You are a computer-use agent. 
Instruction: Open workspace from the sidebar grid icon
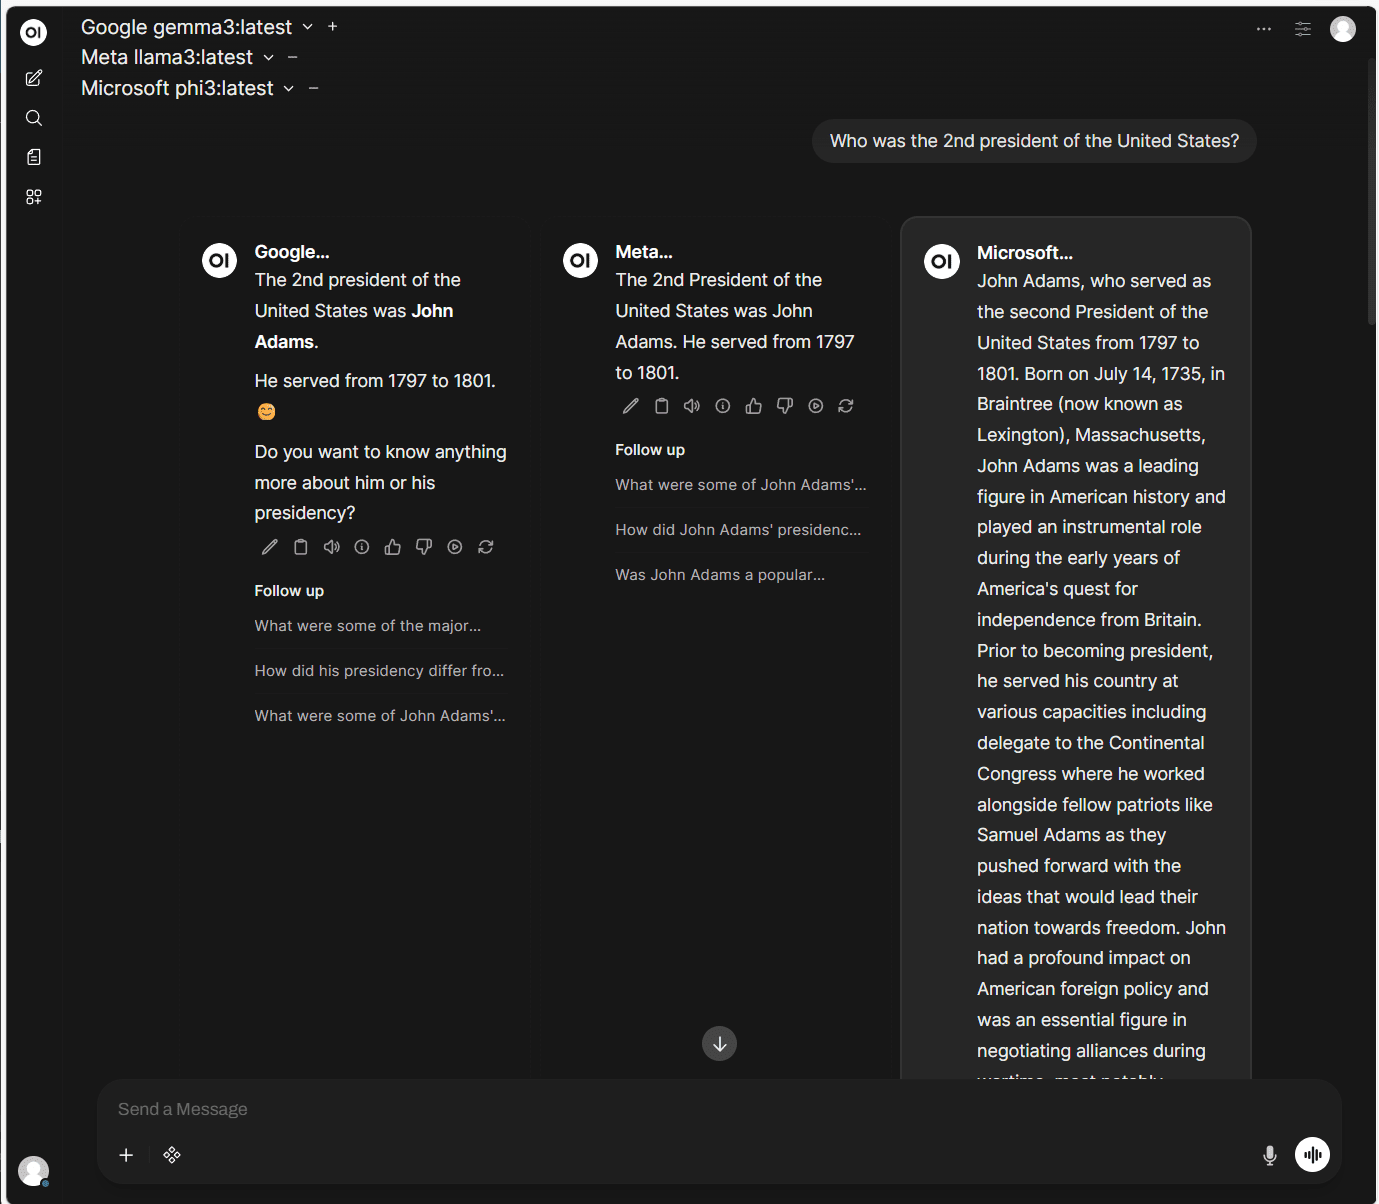coord(34,197)
